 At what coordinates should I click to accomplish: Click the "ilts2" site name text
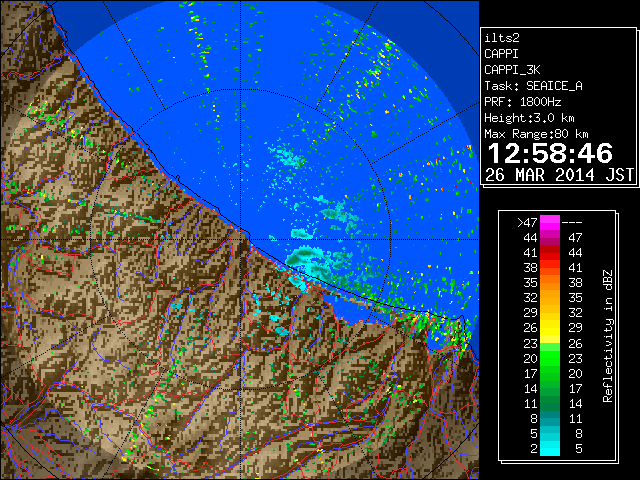(502, 38)
